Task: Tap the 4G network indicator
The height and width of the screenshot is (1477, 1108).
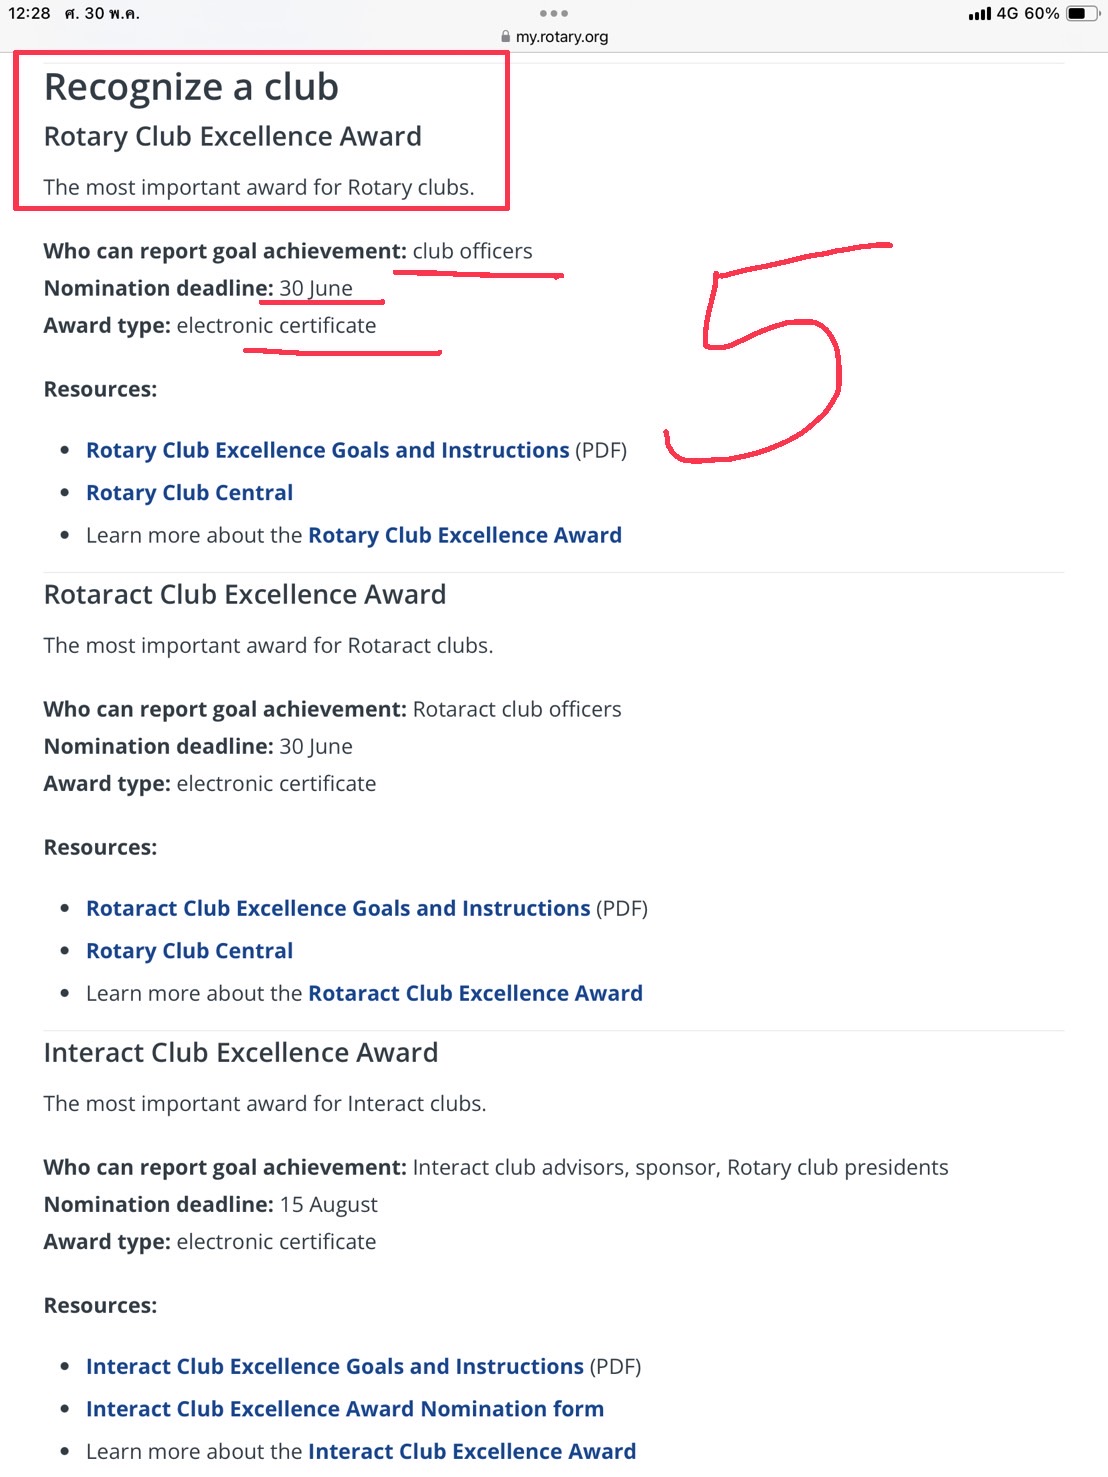Action: point(1006,14)
